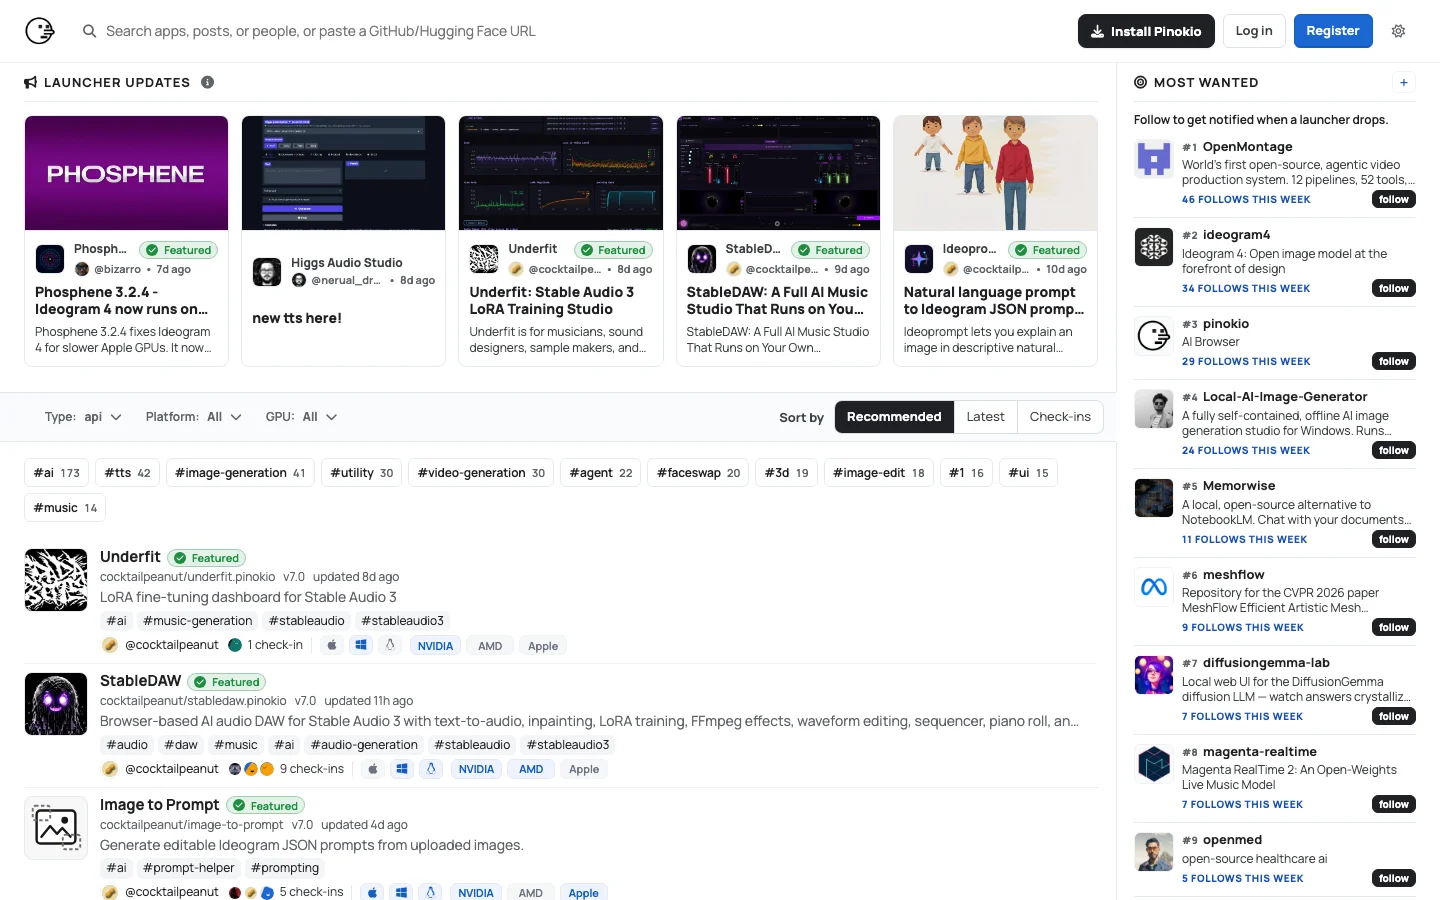1440x900 pixels.
Task: Click the megaphone icon next to Launcher Updates
Action: point(31,82)
